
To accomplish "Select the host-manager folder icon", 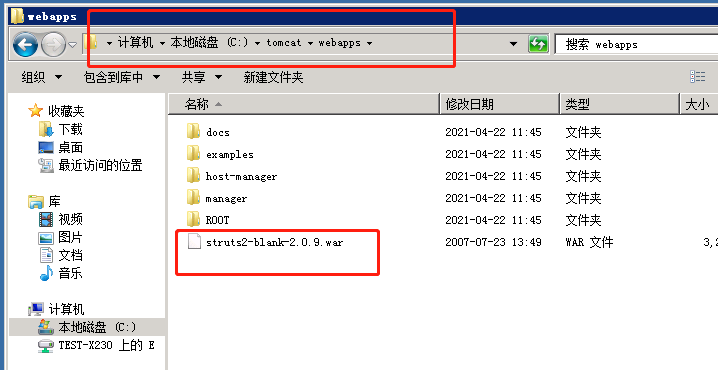I will click(x=193, y=175).
